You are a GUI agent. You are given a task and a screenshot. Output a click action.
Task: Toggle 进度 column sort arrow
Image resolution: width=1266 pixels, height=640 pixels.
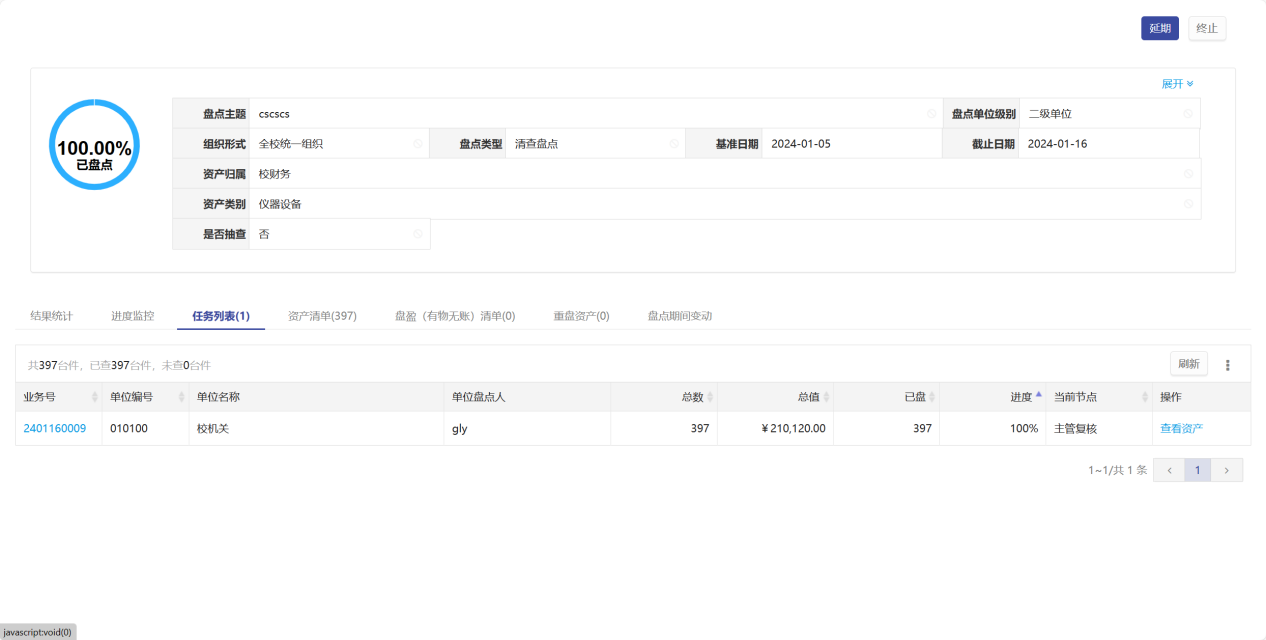[x=1038, y=395]
